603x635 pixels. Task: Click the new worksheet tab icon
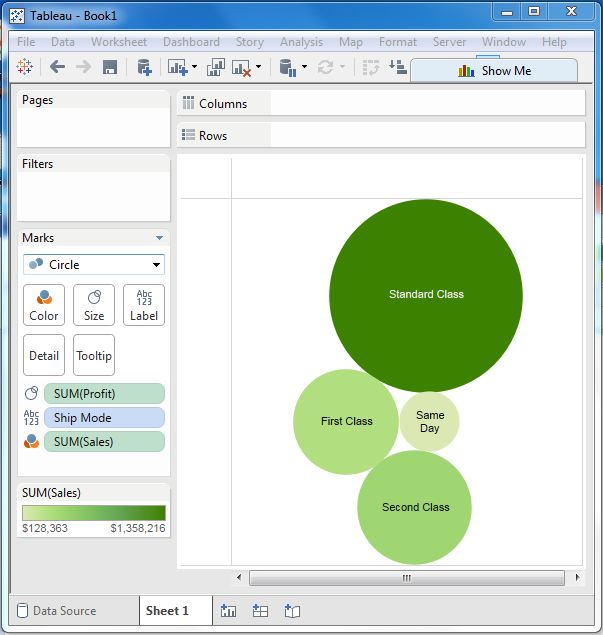(x=228, y=611)
